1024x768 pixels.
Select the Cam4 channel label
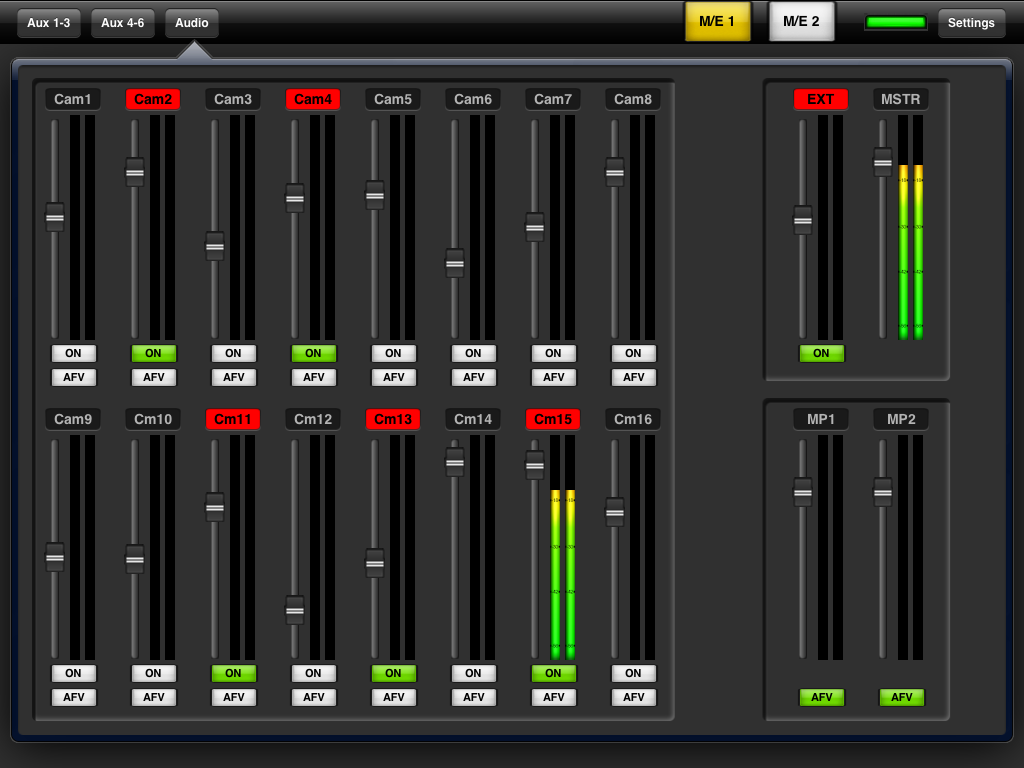pyautogui.click(x=313, y=99)
